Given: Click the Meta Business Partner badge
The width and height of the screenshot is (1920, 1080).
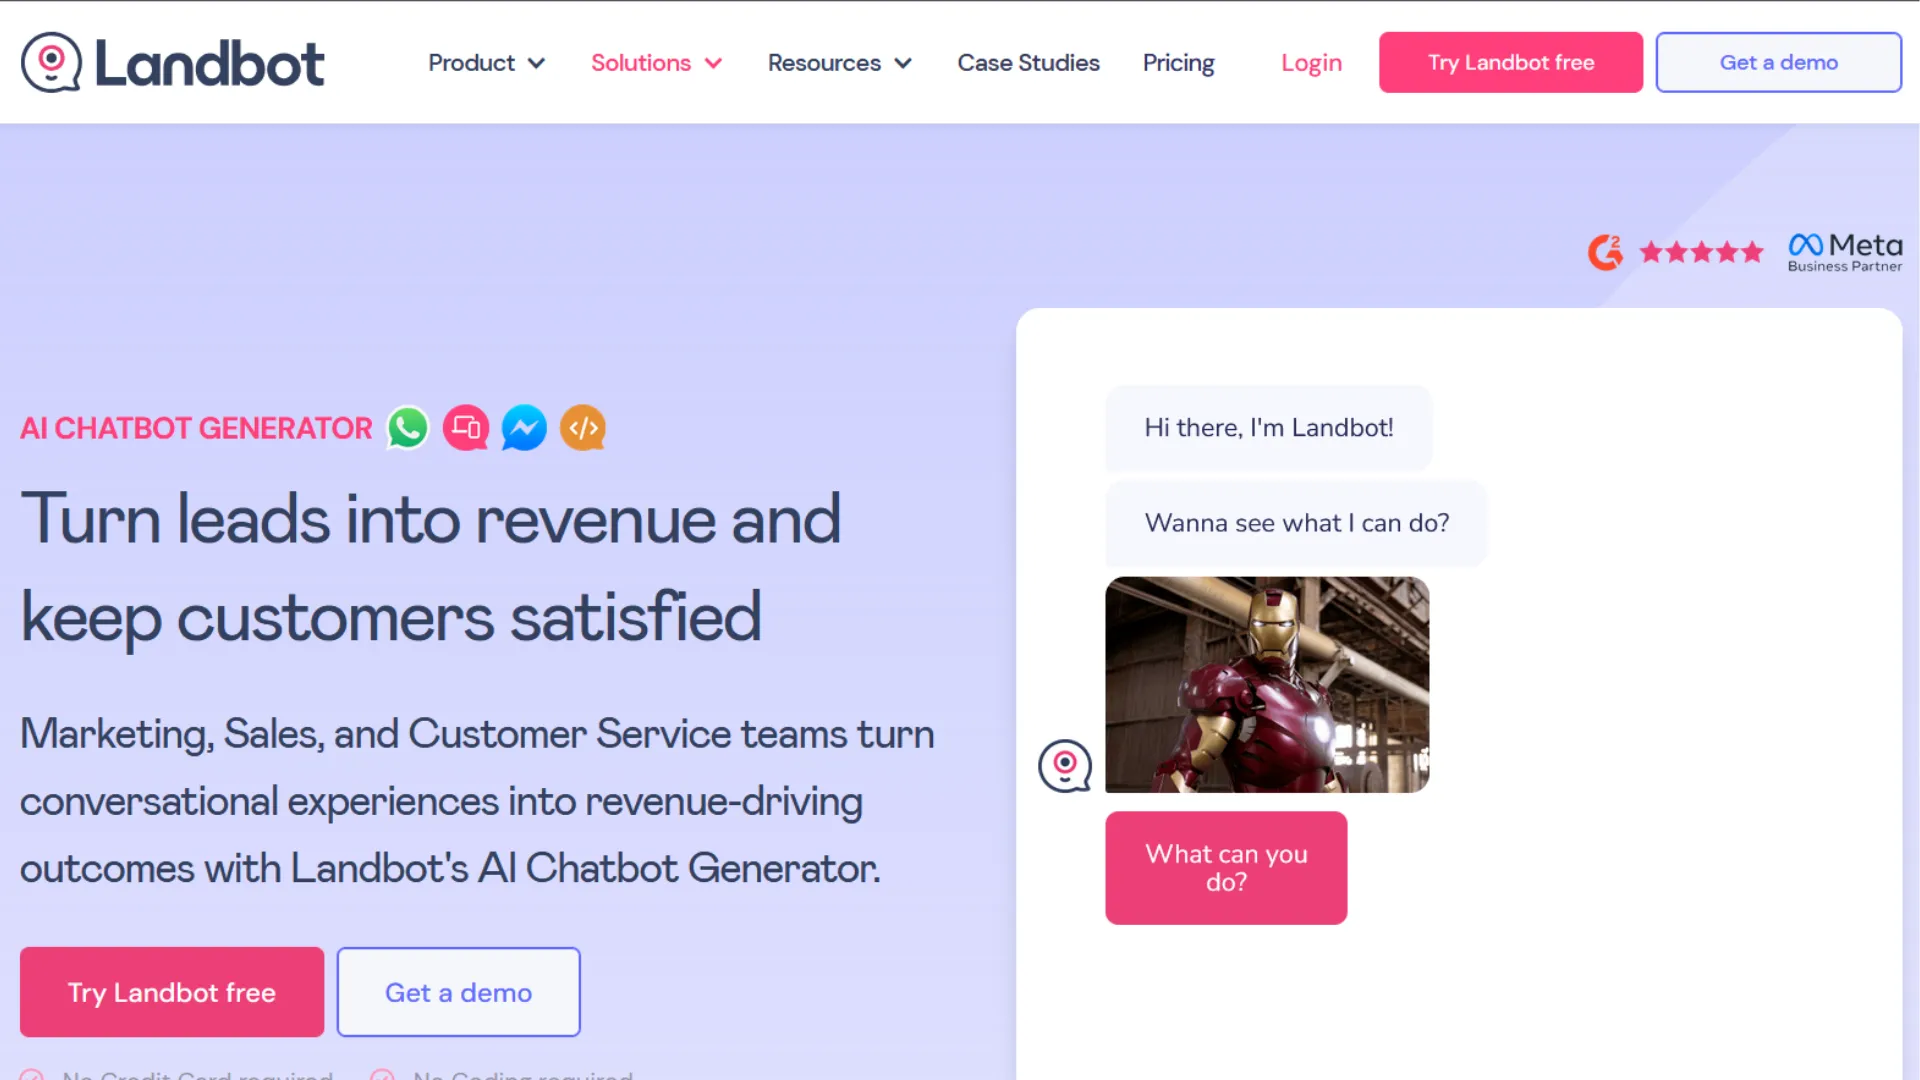Looking at the screenshot, I should (x=1844, y=252).
